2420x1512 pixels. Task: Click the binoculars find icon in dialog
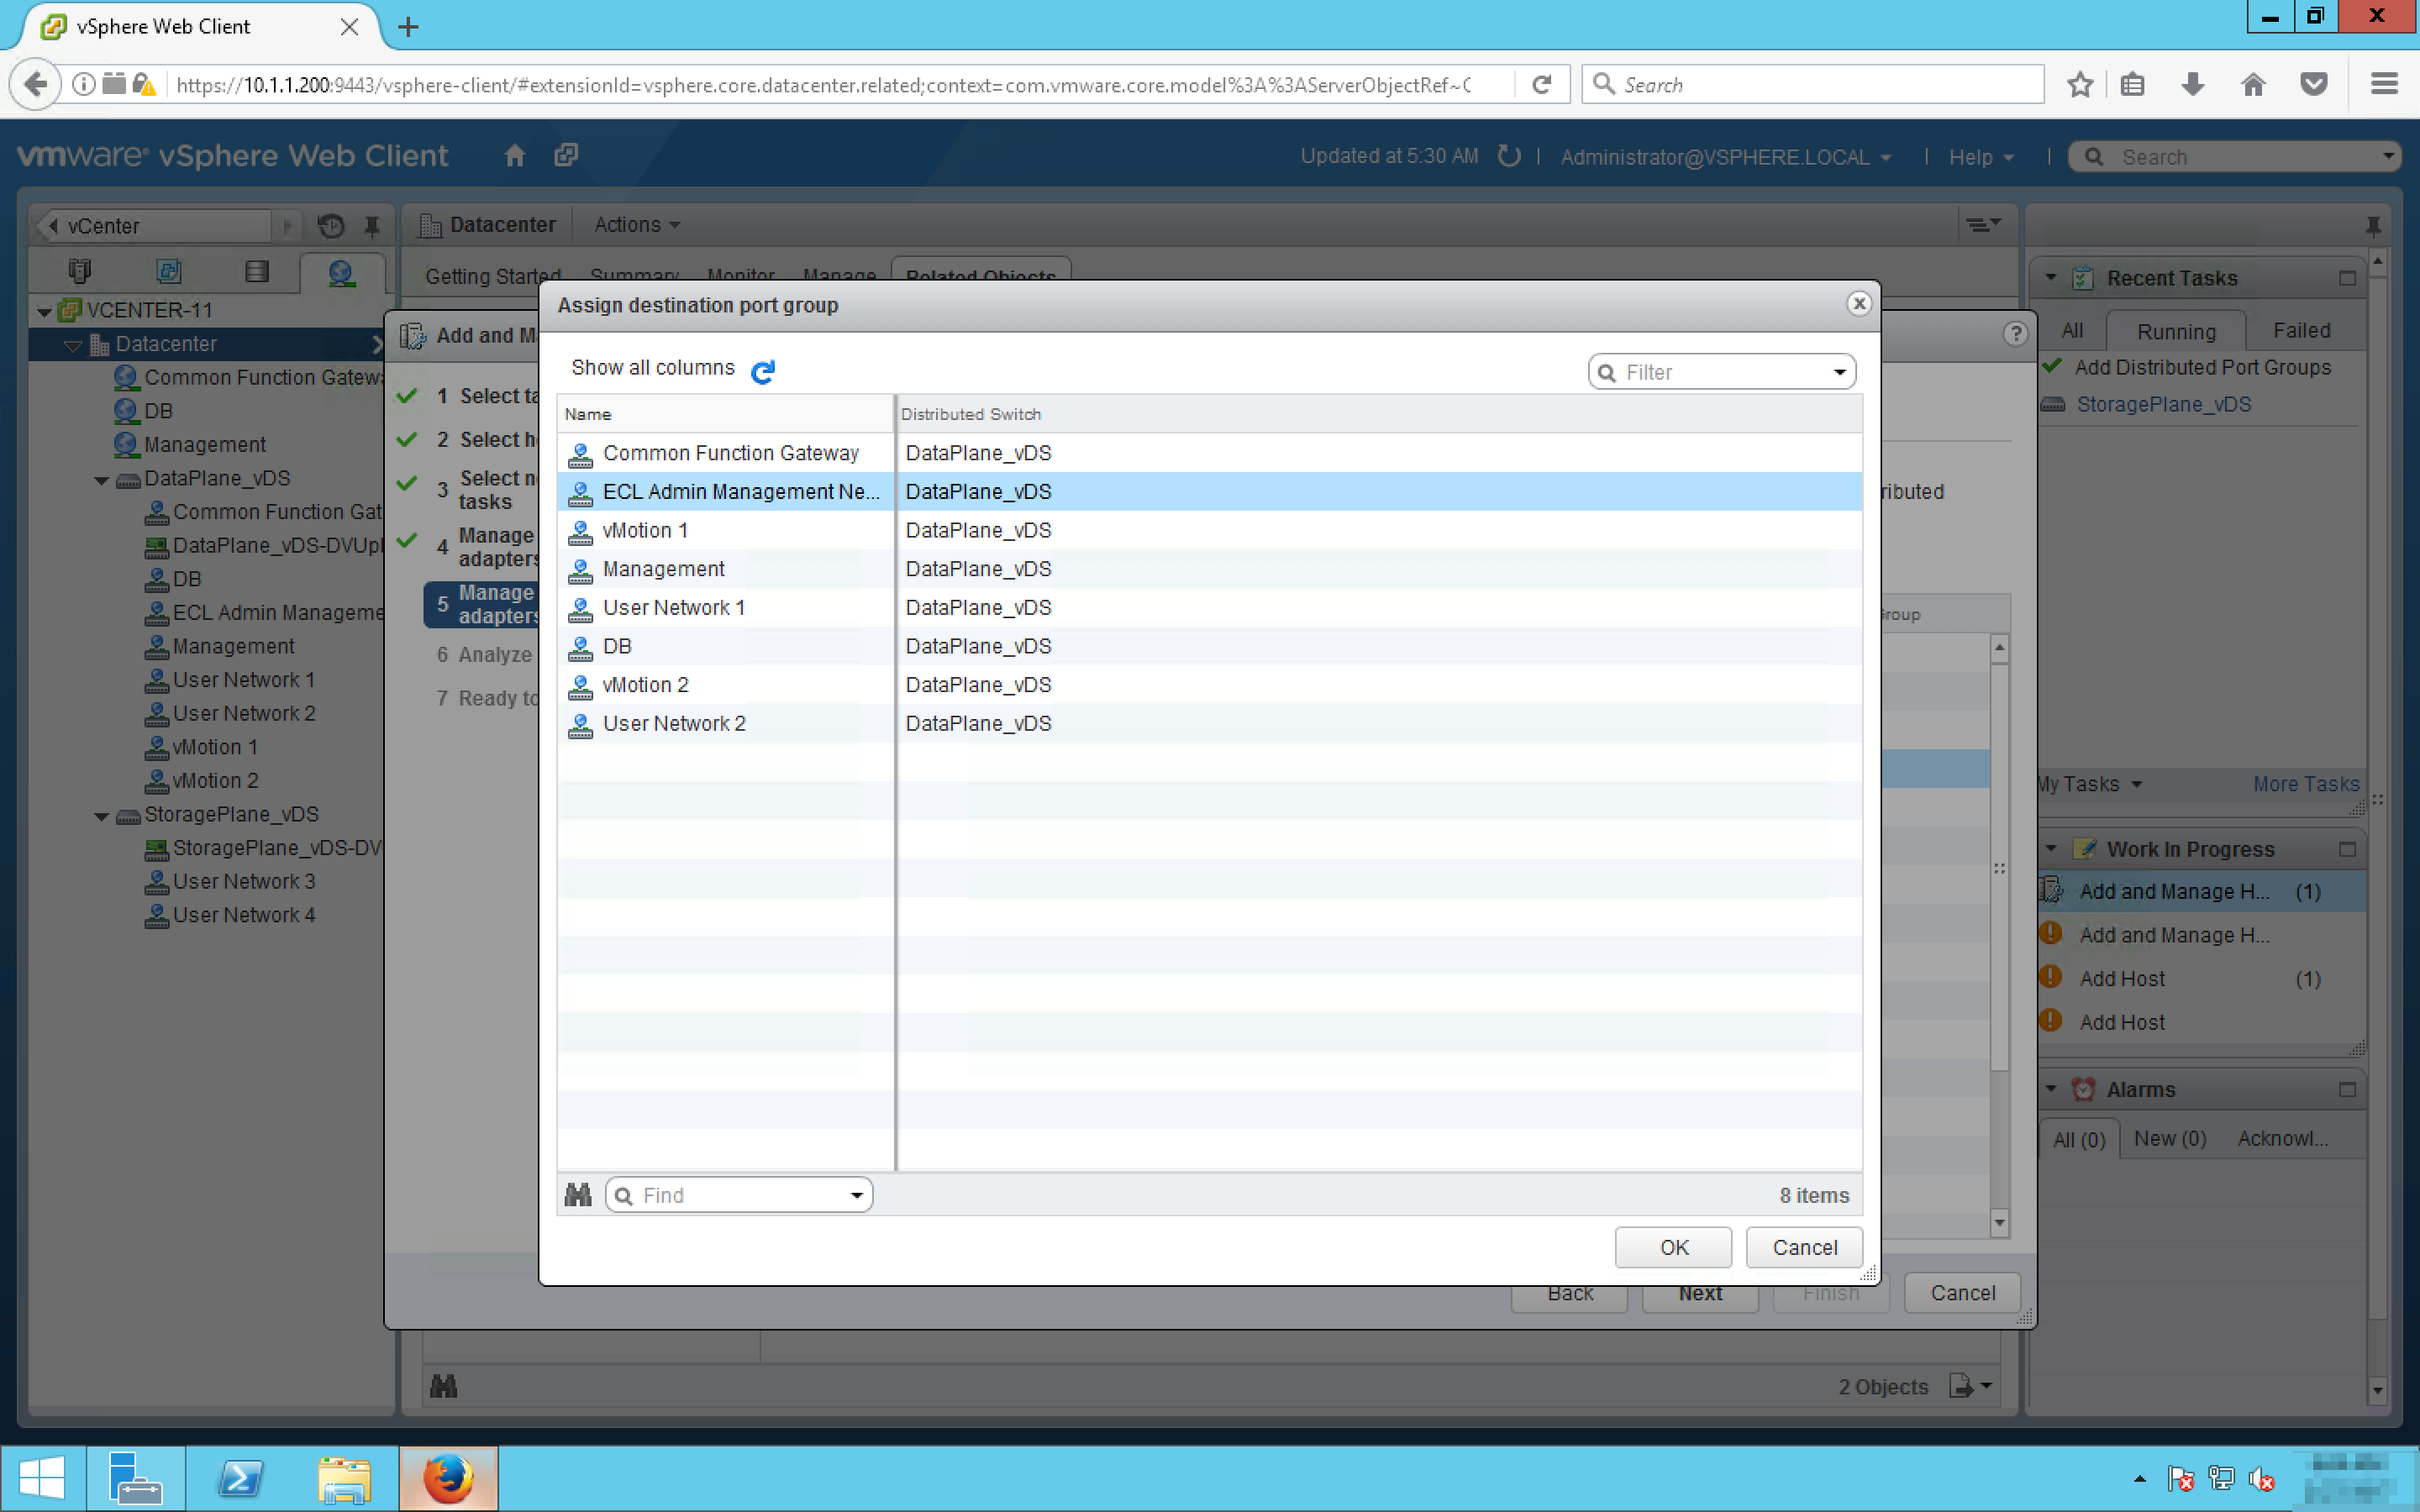578,1195
